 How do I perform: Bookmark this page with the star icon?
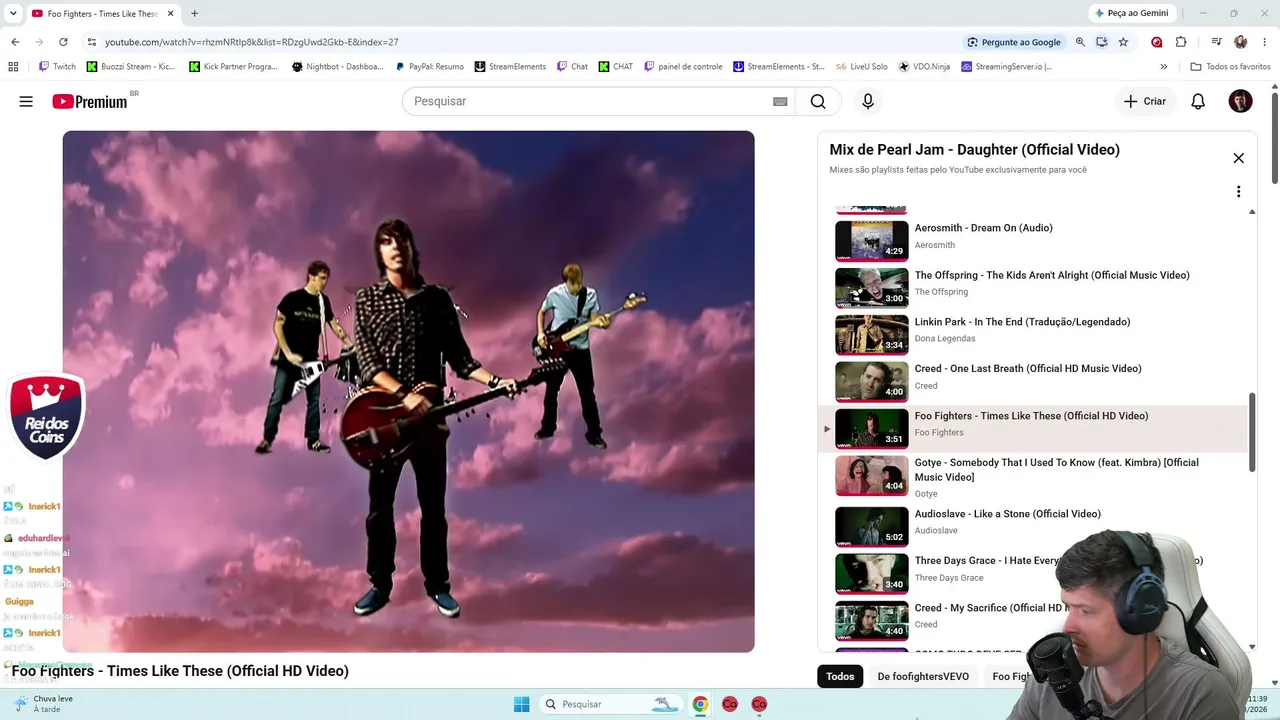(x=1123, y=42)
